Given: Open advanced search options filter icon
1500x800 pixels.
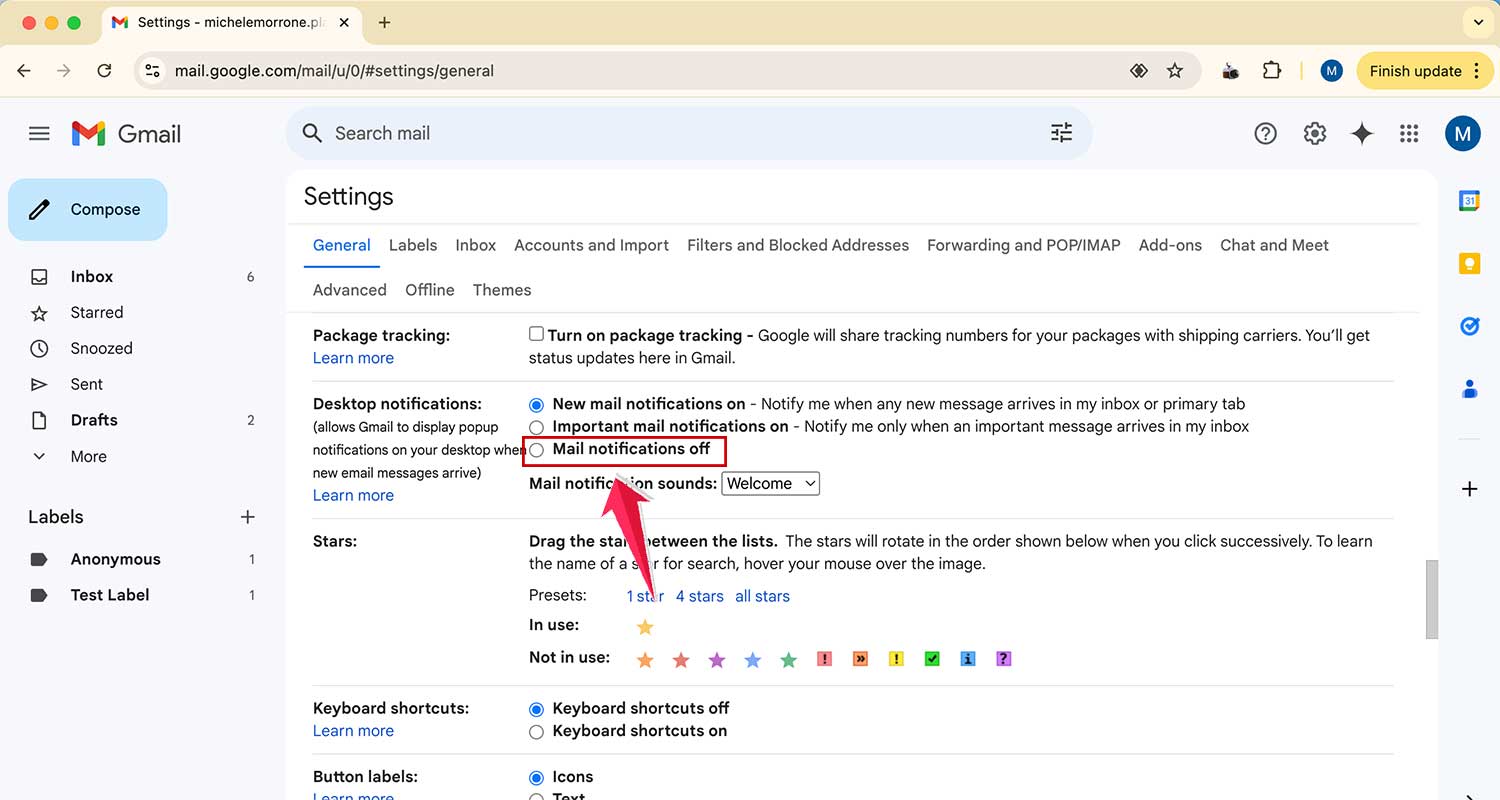Looking at the screenshot, I should point(1061,132).
